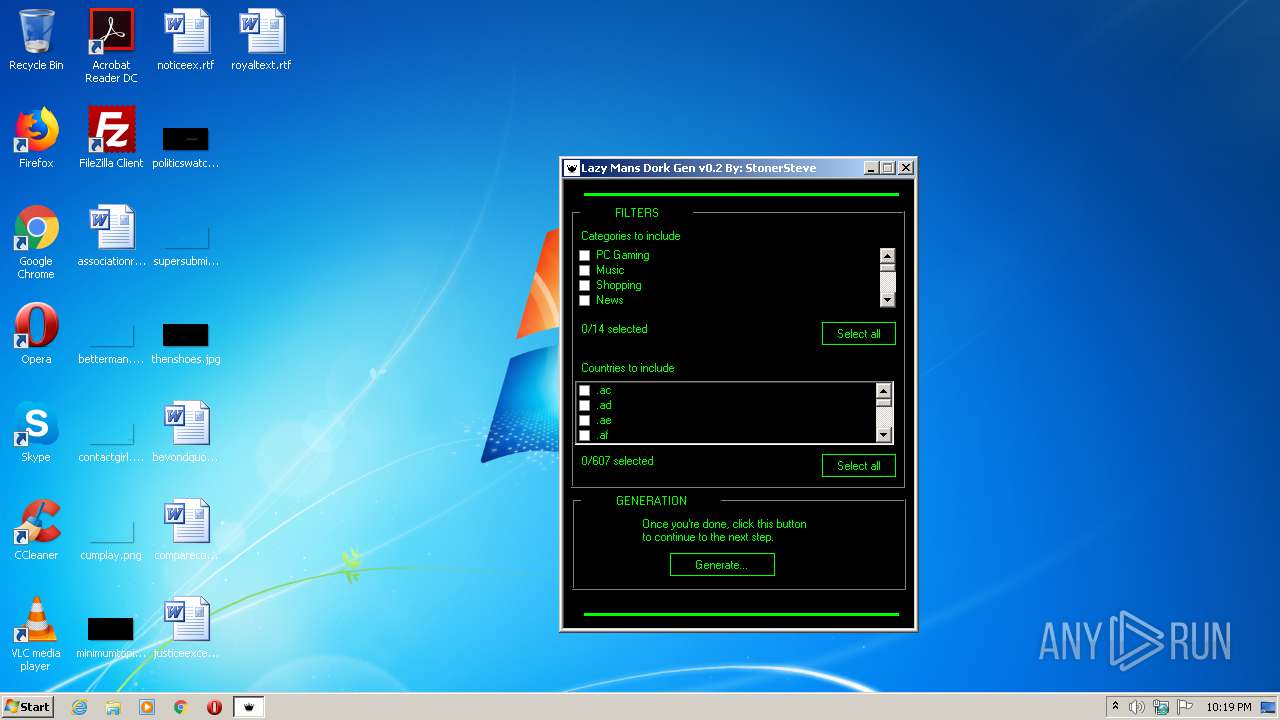1280x720 pixels.
Task: Check the Shopping category checkbox
Action: (x=585, y=286)
